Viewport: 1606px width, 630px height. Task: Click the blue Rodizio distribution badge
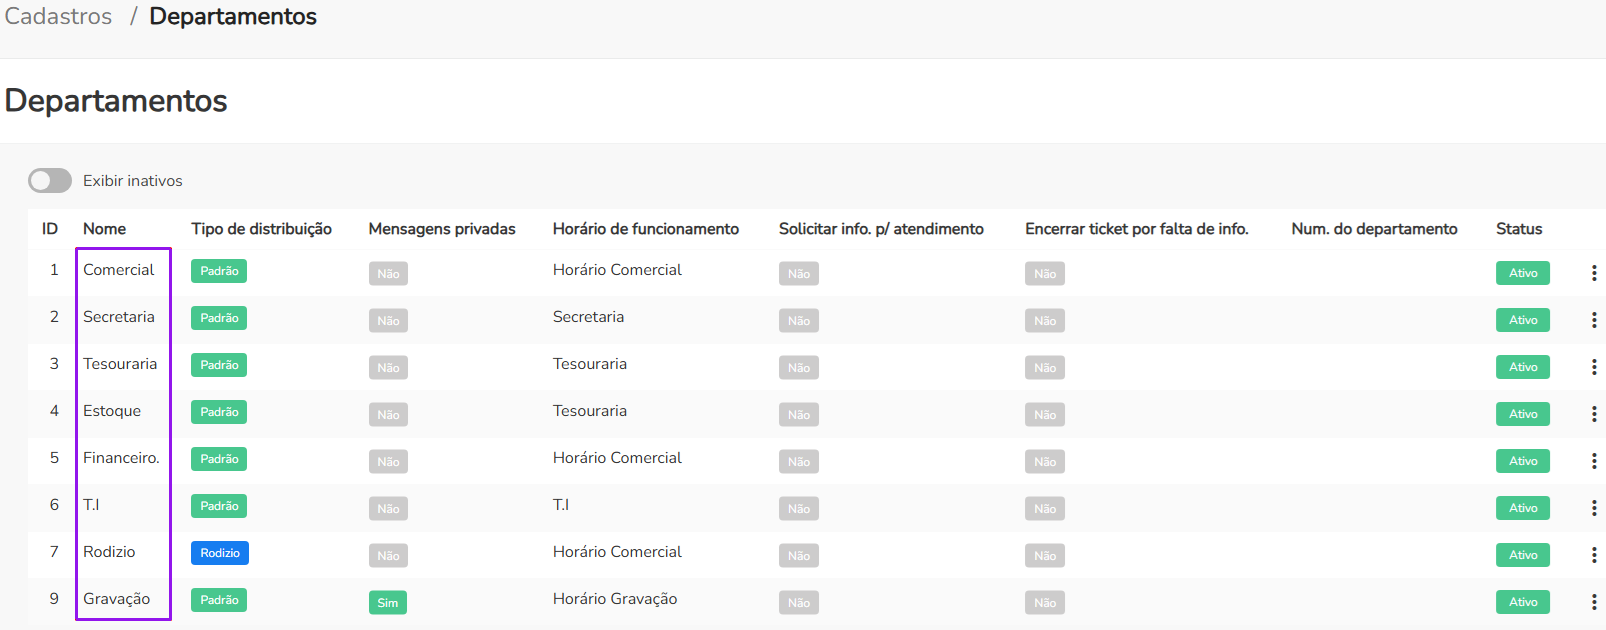[x=220, y=553]
